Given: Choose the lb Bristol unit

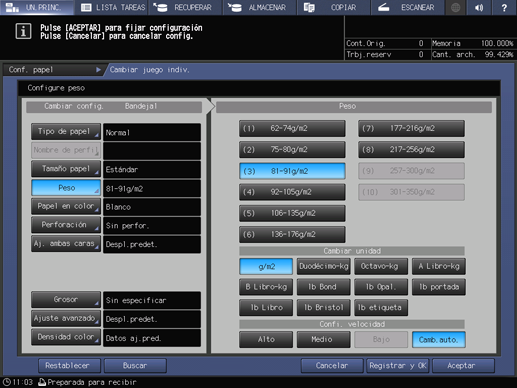Looking at the screenshot, I should 324,308.
